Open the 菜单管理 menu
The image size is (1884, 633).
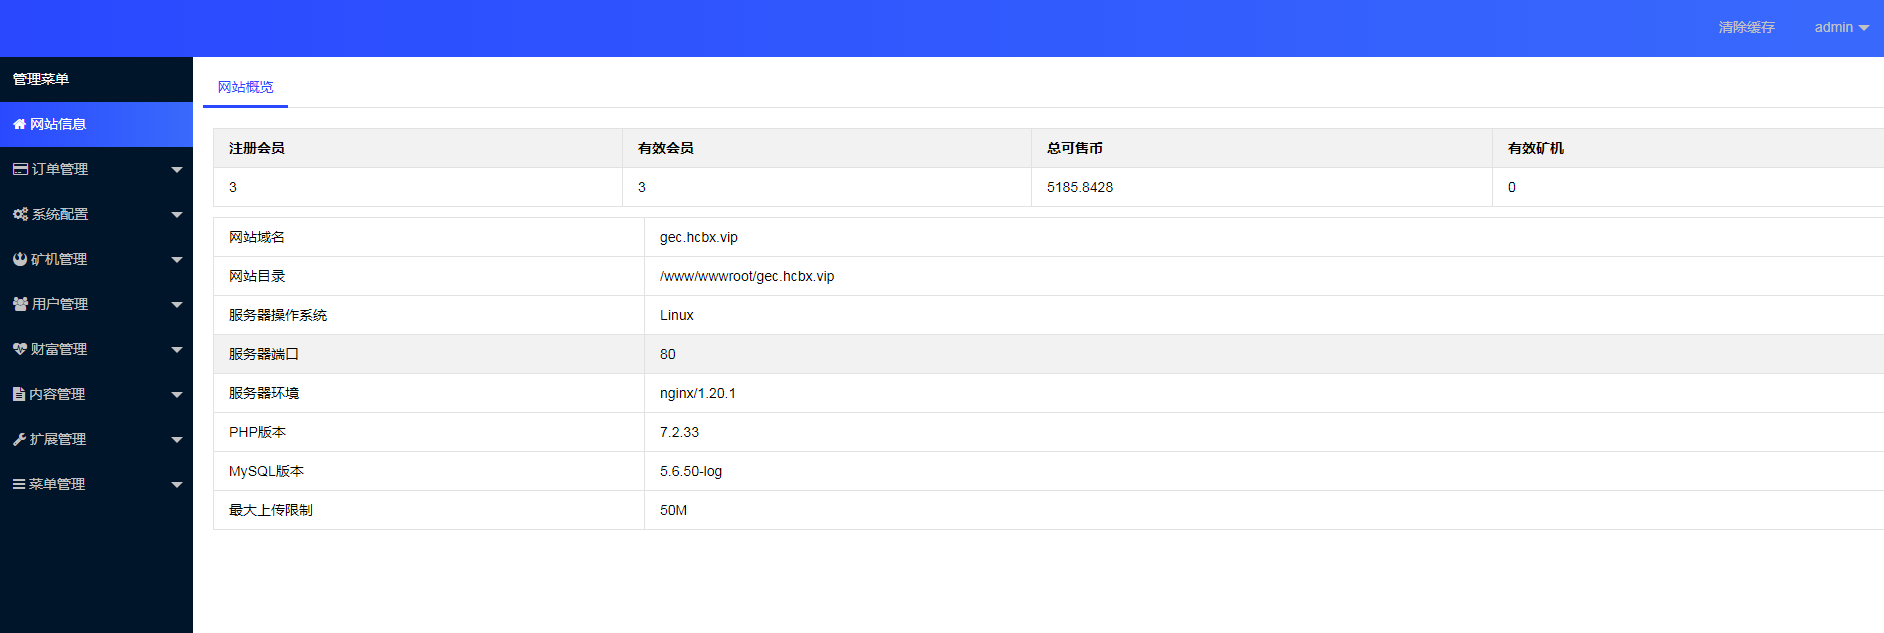pyautogui.click(x=96, y=484)
